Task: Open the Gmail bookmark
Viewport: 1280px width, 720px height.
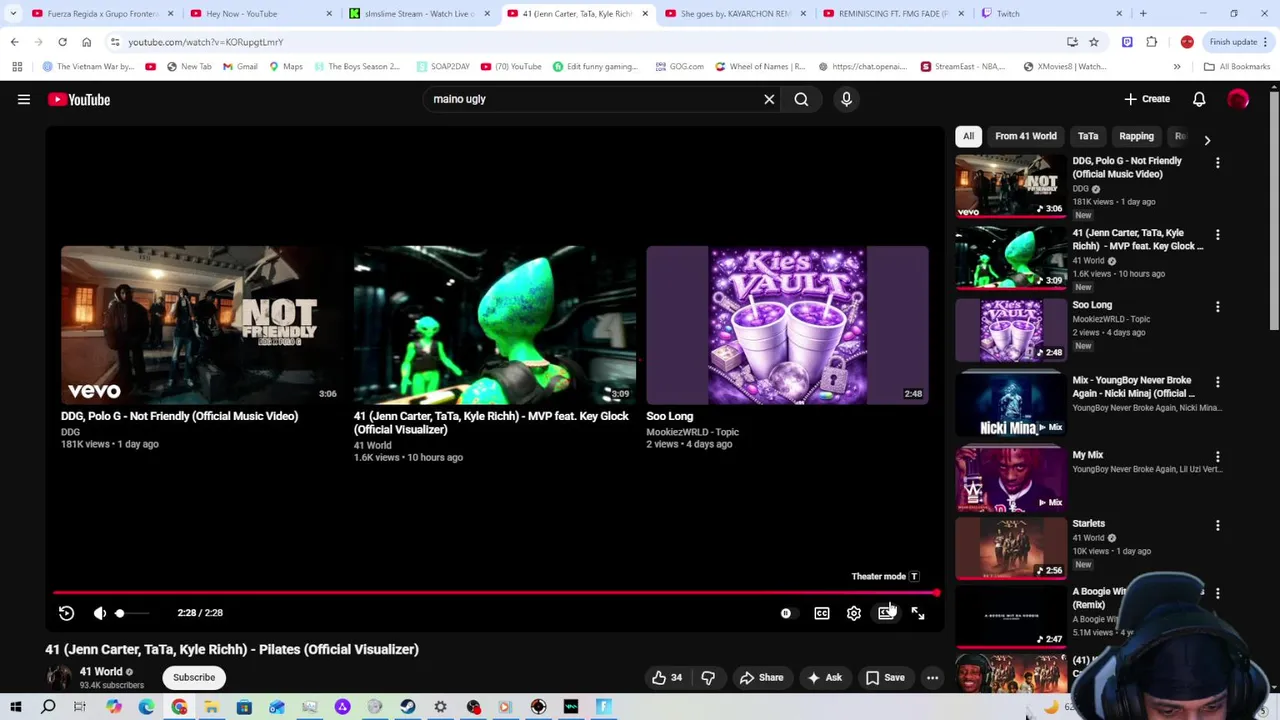Action: (x=240, y=67)
